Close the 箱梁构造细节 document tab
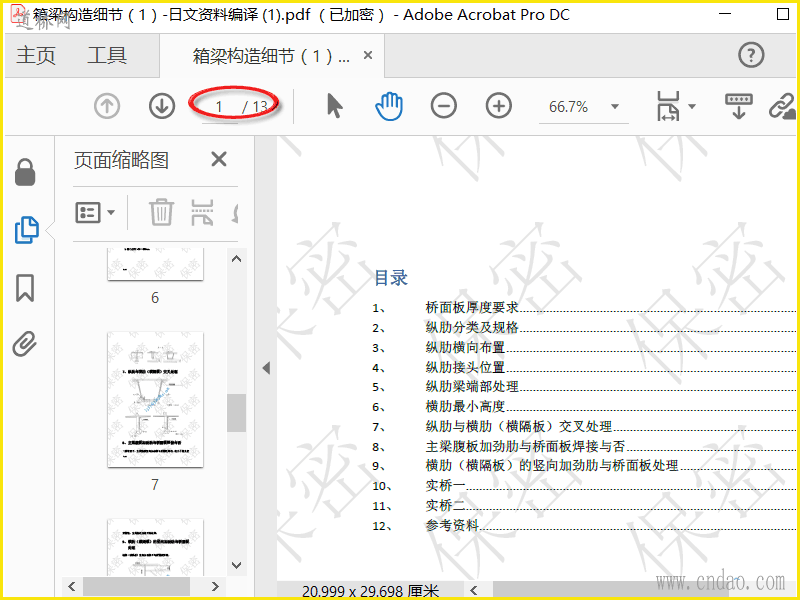Image resolution: width=800 pixels, height=600 pixels. point(368,55)
